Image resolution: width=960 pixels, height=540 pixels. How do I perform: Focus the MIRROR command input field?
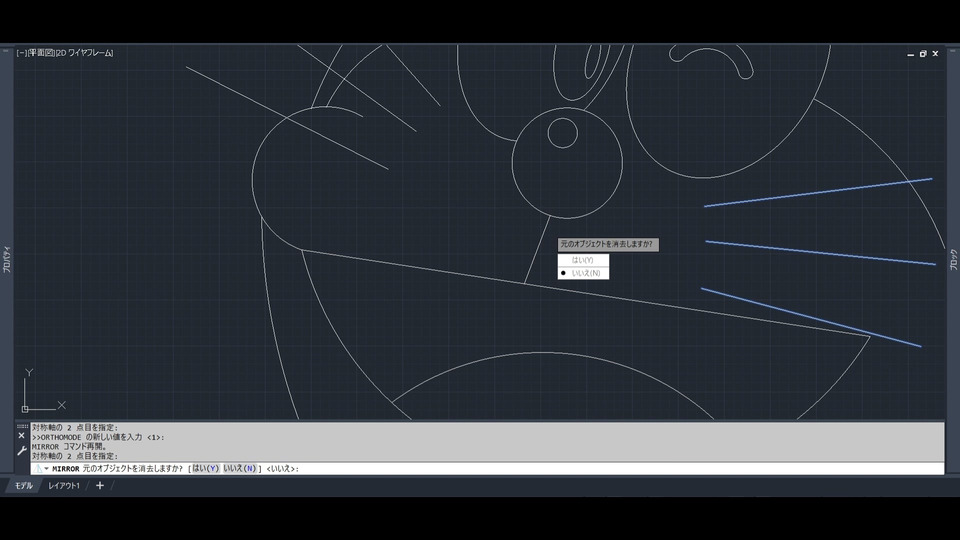point(487,468)
